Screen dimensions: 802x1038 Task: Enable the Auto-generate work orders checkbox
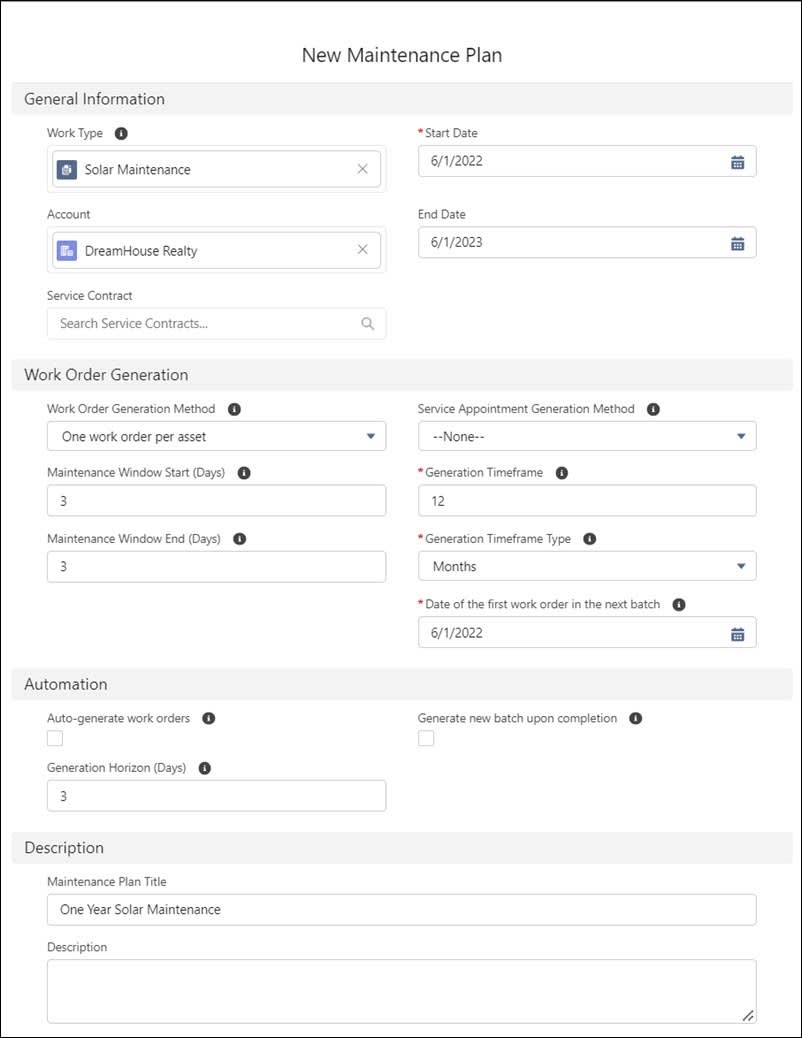54,737
